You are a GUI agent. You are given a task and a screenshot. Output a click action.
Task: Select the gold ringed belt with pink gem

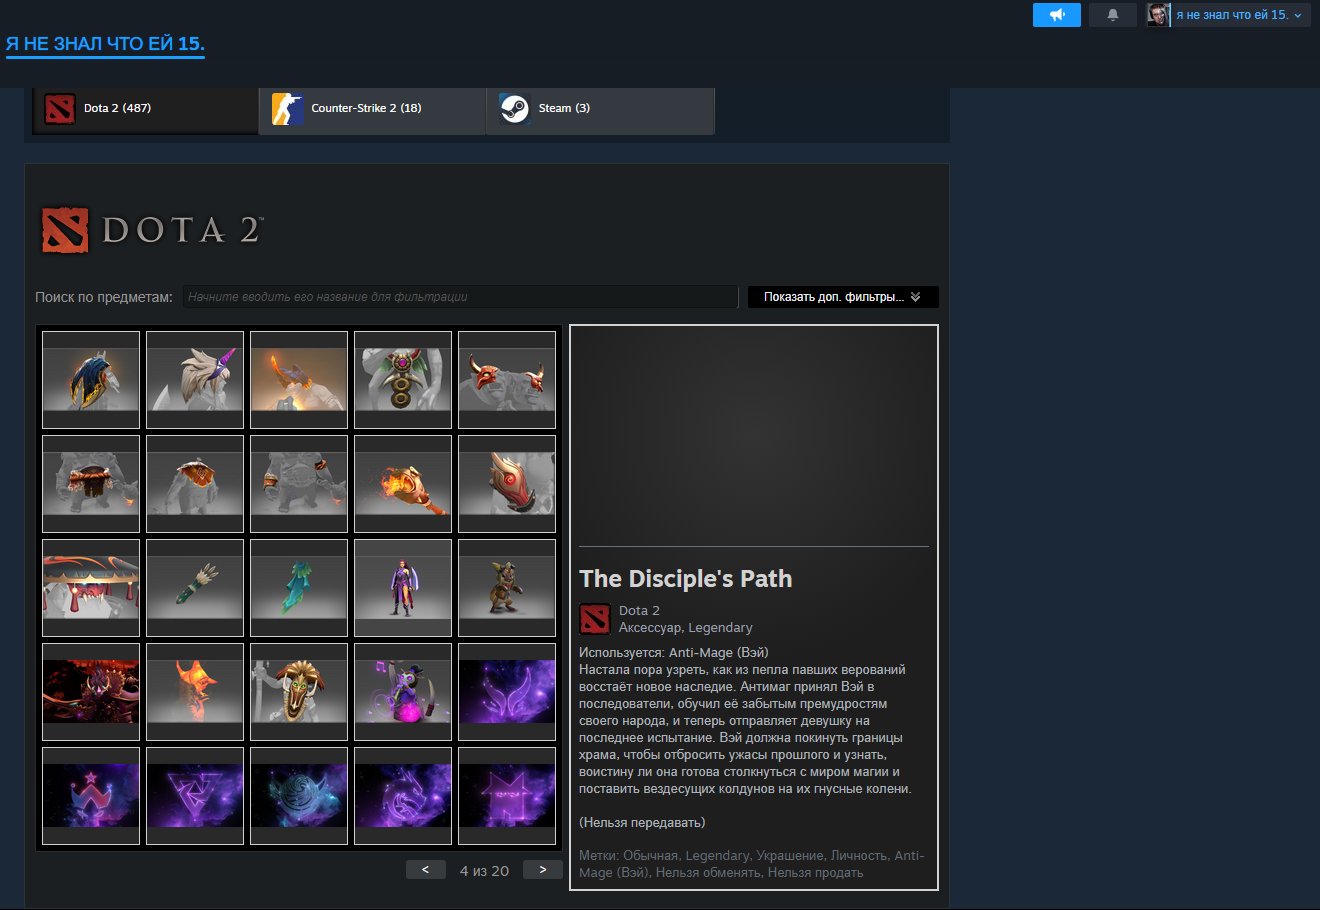coord(403,380)
